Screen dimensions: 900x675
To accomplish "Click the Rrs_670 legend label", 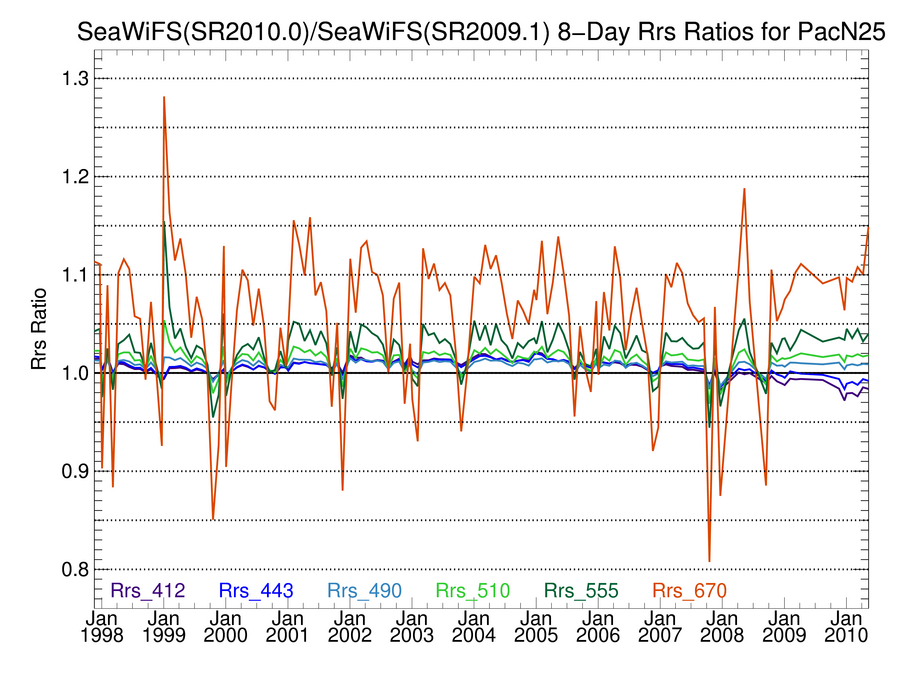I will pyautogui.click(x=690, y=591).
